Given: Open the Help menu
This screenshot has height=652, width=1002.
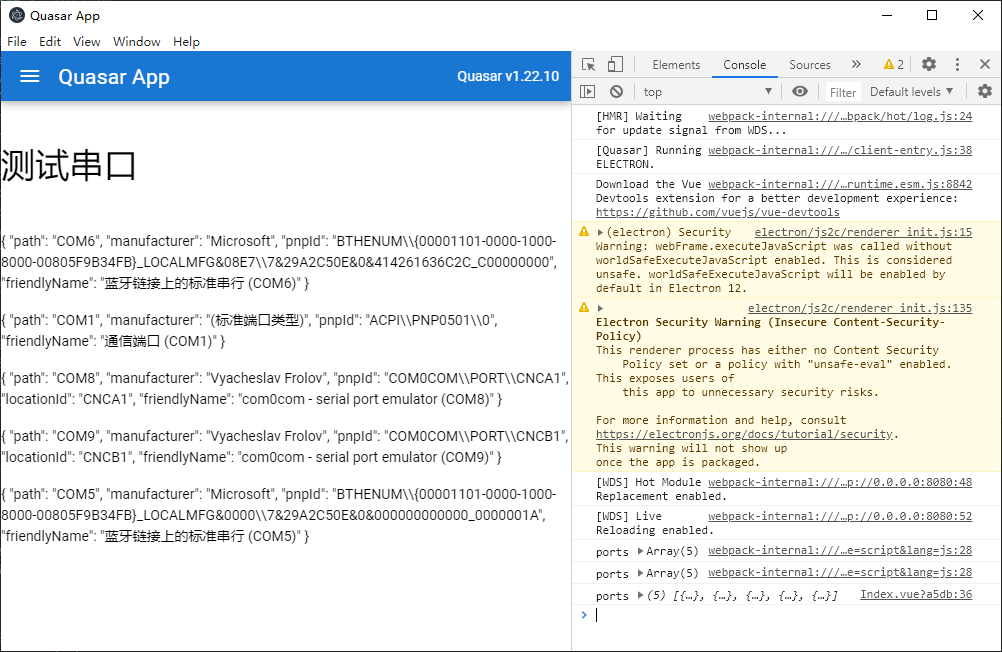Looking at the screenshot, I should pos(187,42).
